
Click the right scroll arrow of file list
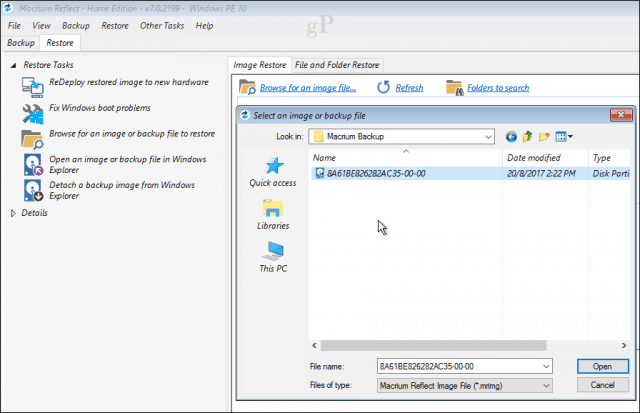[x=624, y=346]
